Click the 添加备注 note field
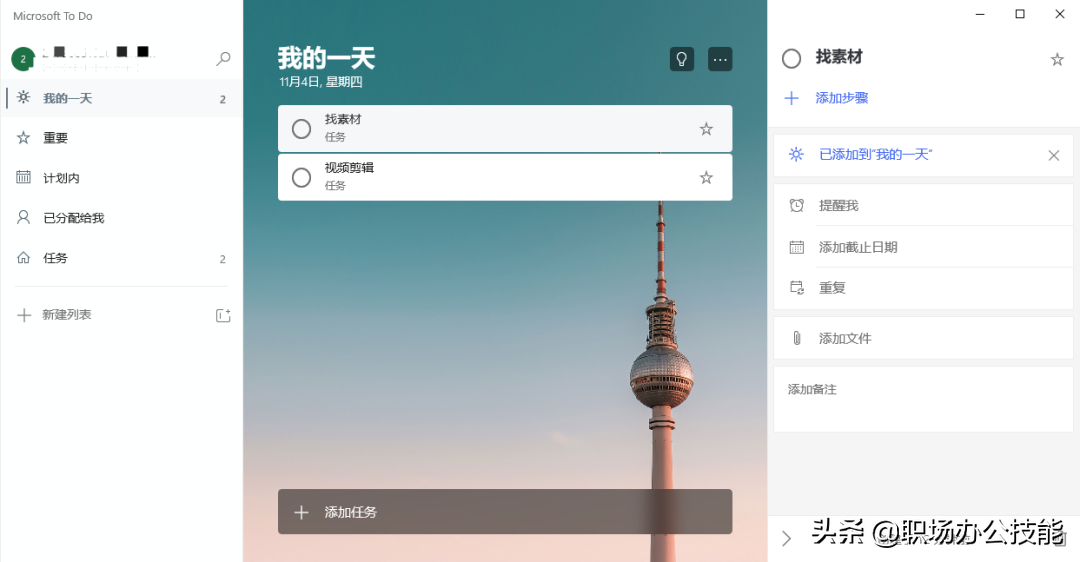Image resolution: width=1080 pixels, height=562 pixels. tap(923, 399)
